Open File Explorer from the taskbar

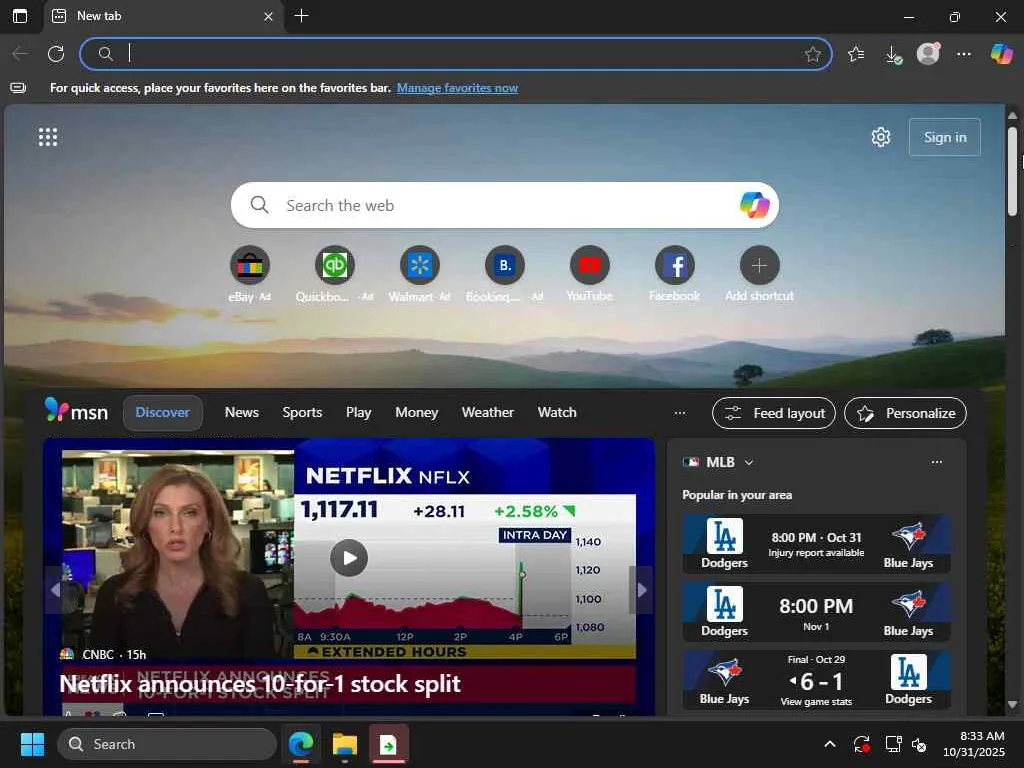(344, 744)
